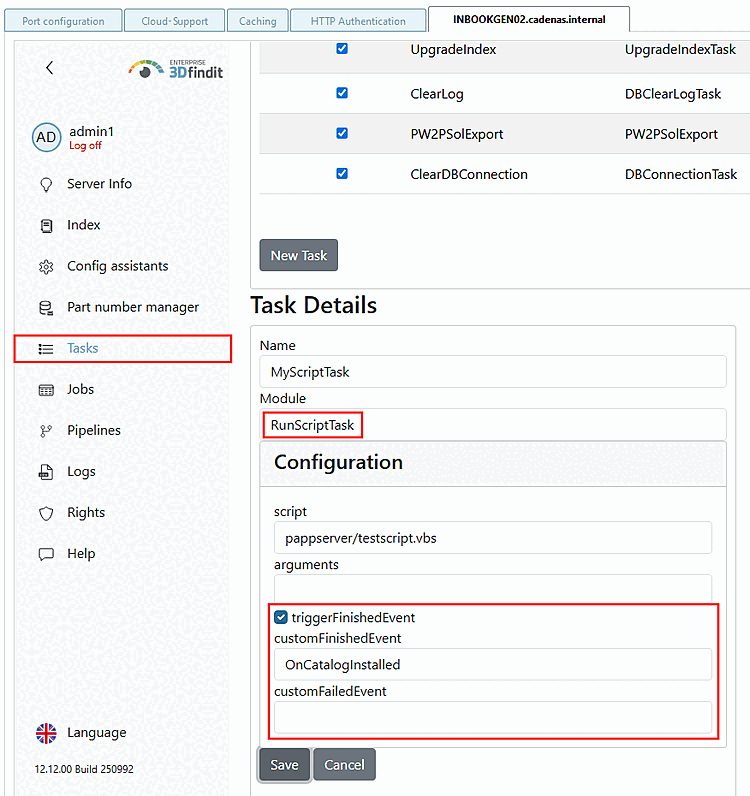The width and height of the screenshot is (750, 796).
Task: Open Server Info via its bulb icon
Action: click(46, 184)
